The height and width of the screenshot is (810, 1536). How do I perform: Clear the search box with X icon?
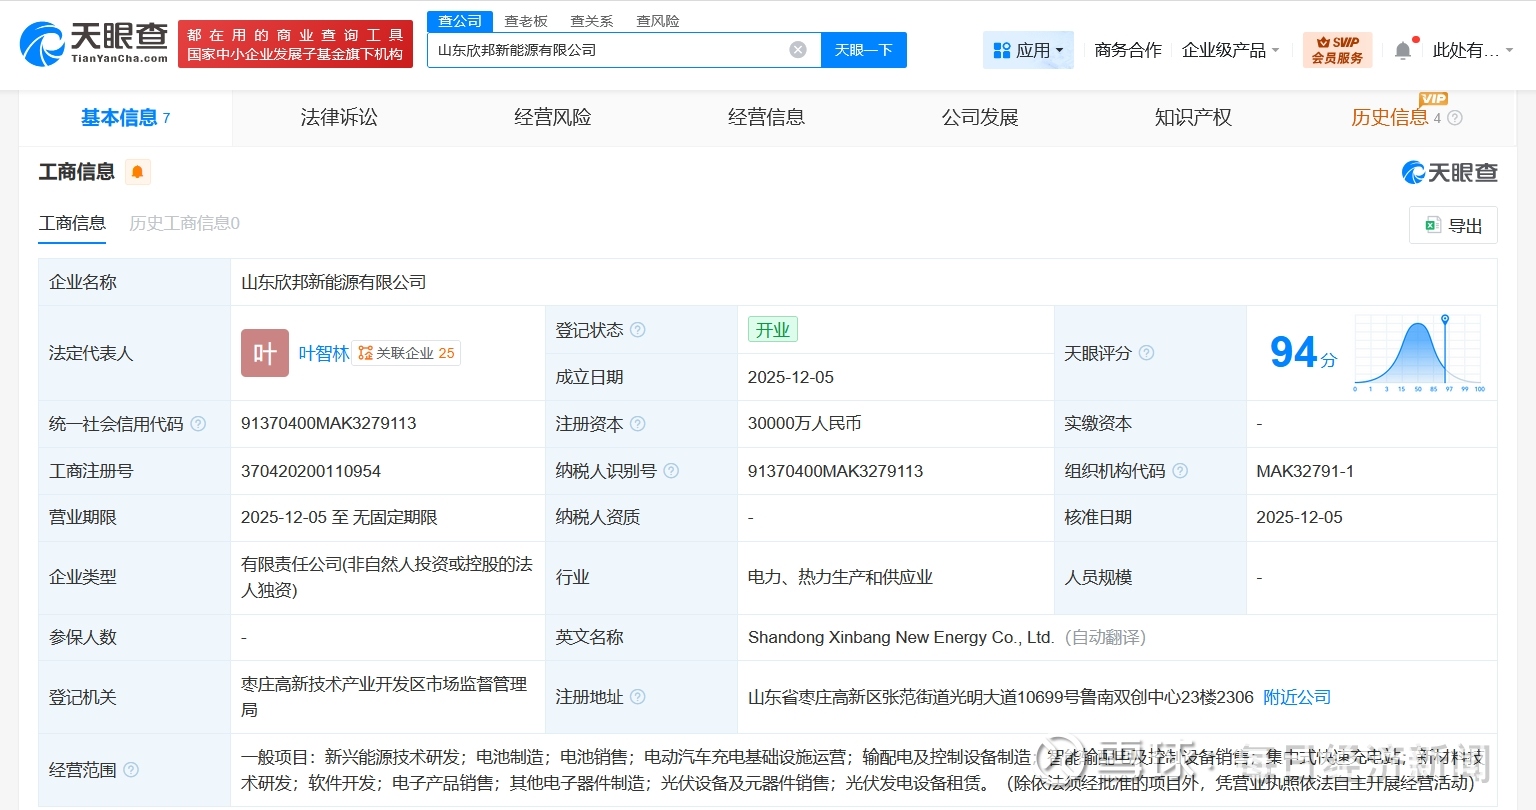[x=798, y=50]
